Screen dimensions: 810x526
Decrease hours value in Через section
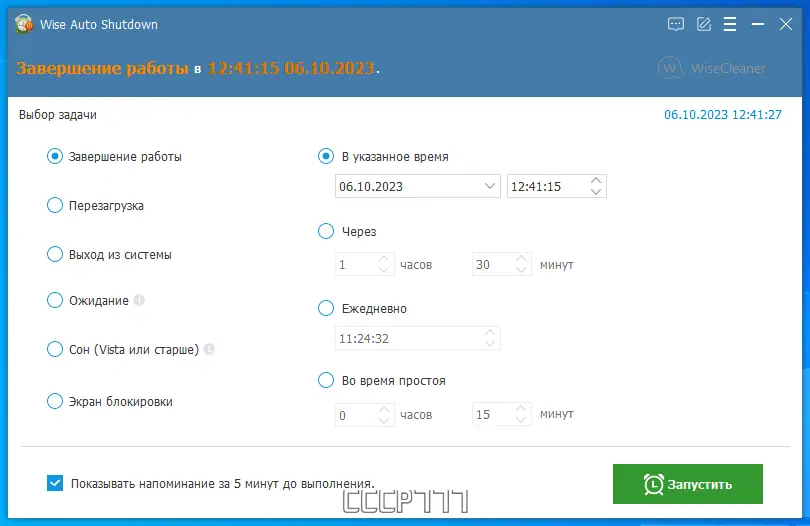tap(384, 270)
